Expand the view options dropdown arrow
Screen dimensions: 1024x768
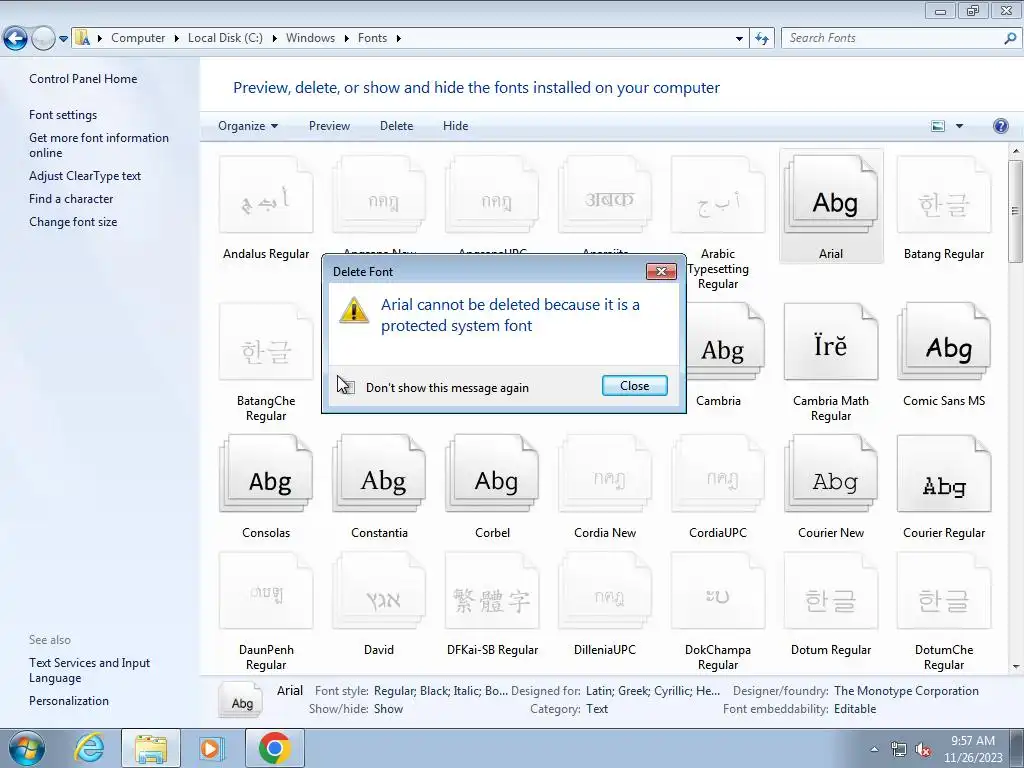[x=959, y=126]
